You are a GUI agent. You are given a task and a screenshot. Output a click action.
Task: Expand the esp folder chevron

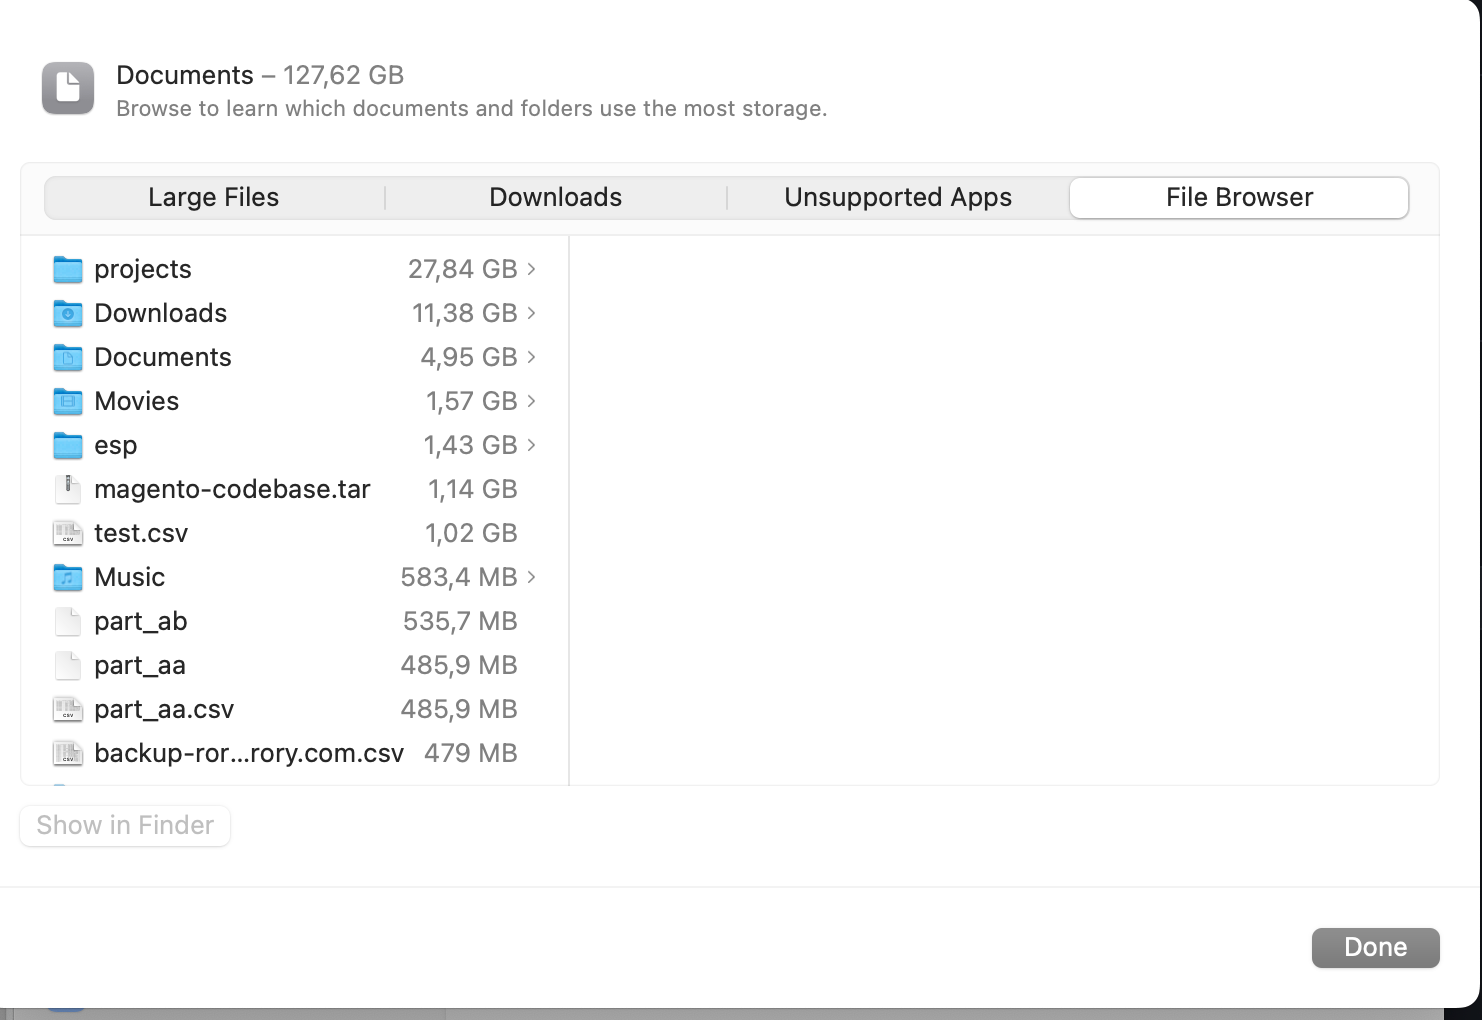[532, 445]
